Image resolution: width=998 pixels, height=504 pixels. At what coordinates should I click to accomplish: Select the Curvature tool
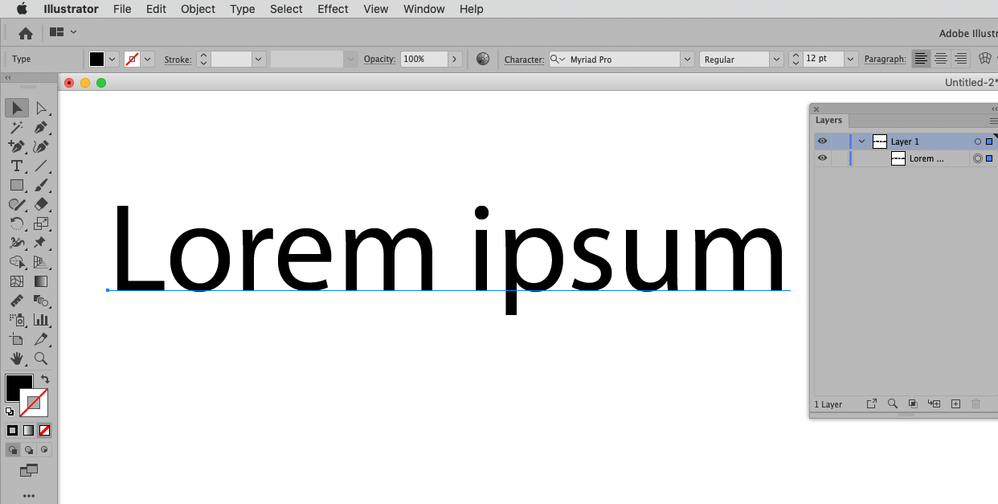(41, 147)
